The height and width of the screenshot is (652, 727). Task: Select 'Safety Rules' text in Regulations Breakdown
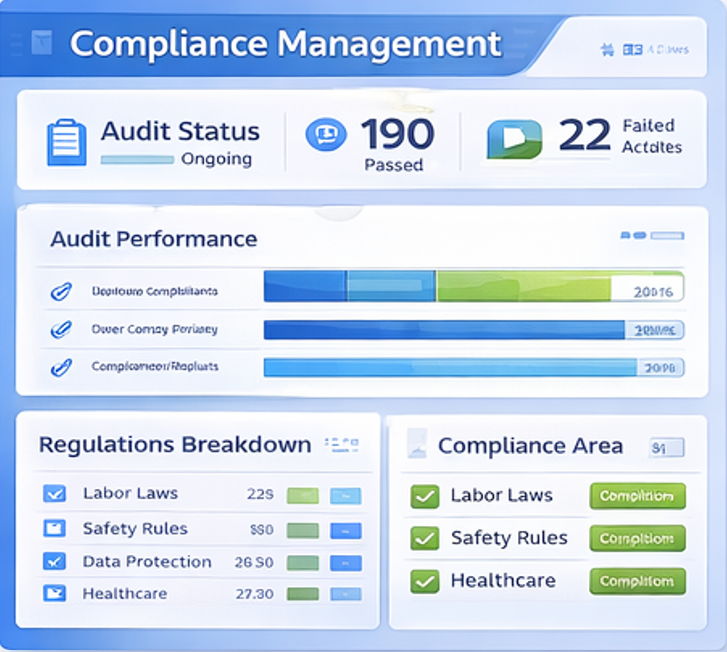(x=135, y=528)
